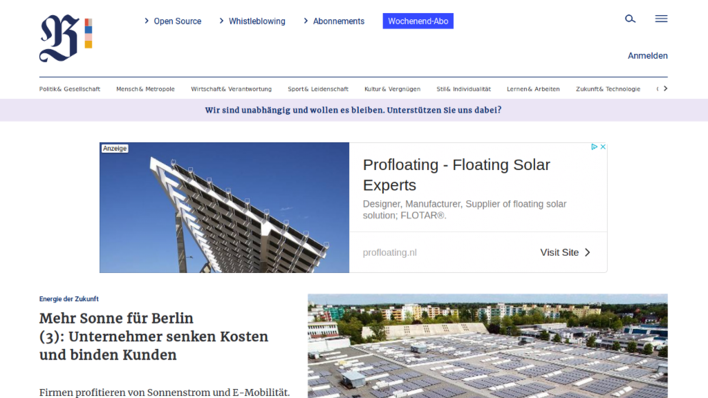Click the solar panel ad image

(x=224, y=207)
